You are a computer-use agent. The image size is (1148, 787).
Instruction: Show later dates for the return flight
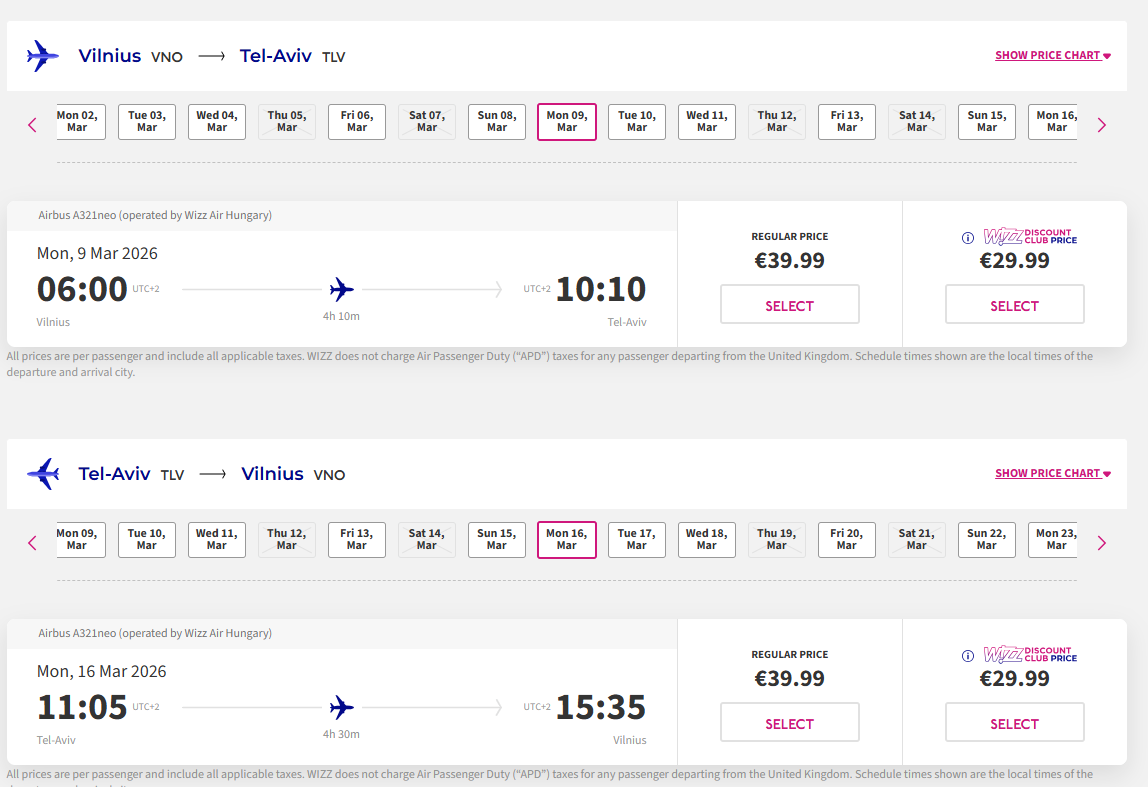(x=1102, y=543)
